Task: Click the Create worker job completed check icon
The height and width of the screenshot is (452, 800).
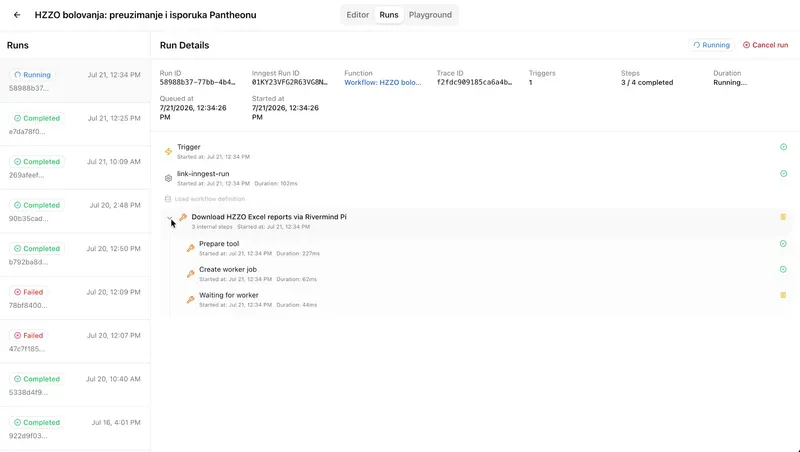Action: [x=783, y=269]
